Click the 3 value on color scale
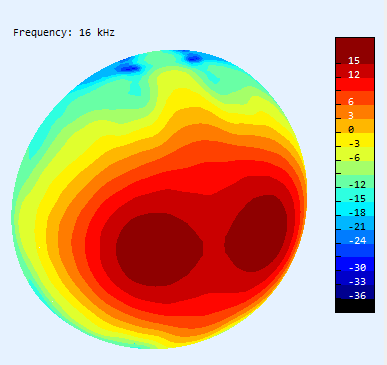 pyautogui.click(x=351, y=116)
